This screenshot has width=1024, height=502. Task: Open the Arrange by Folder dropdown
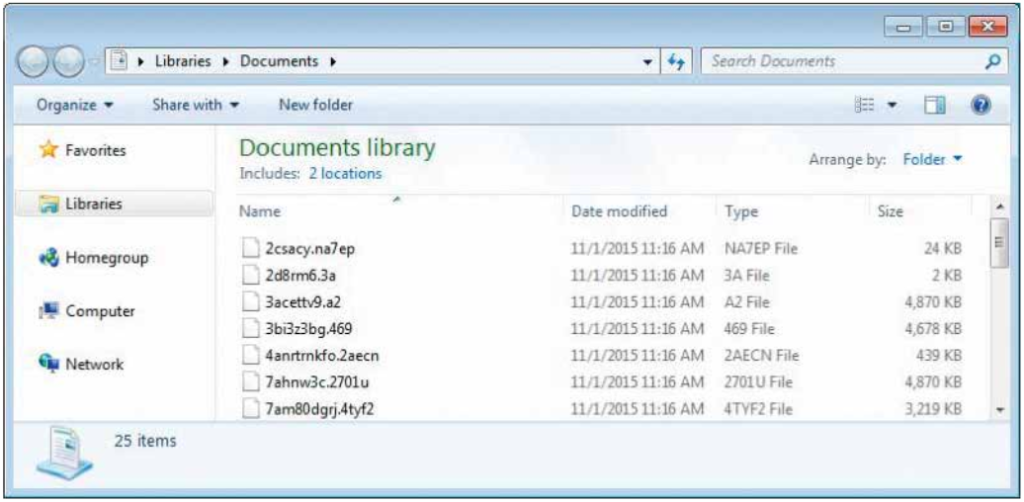[x=933, y=159]
